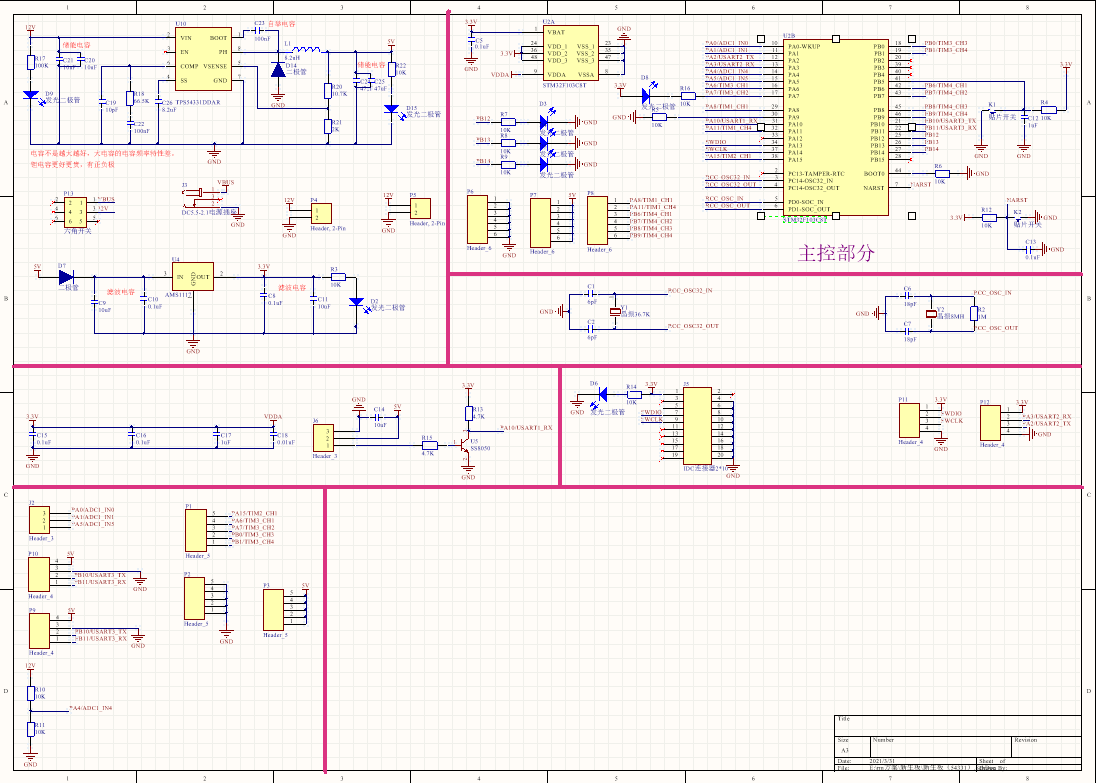Click resistor R12 10K
This screenshot has height=783, width=1096.
pyautogui.click(x=989, y=217)
